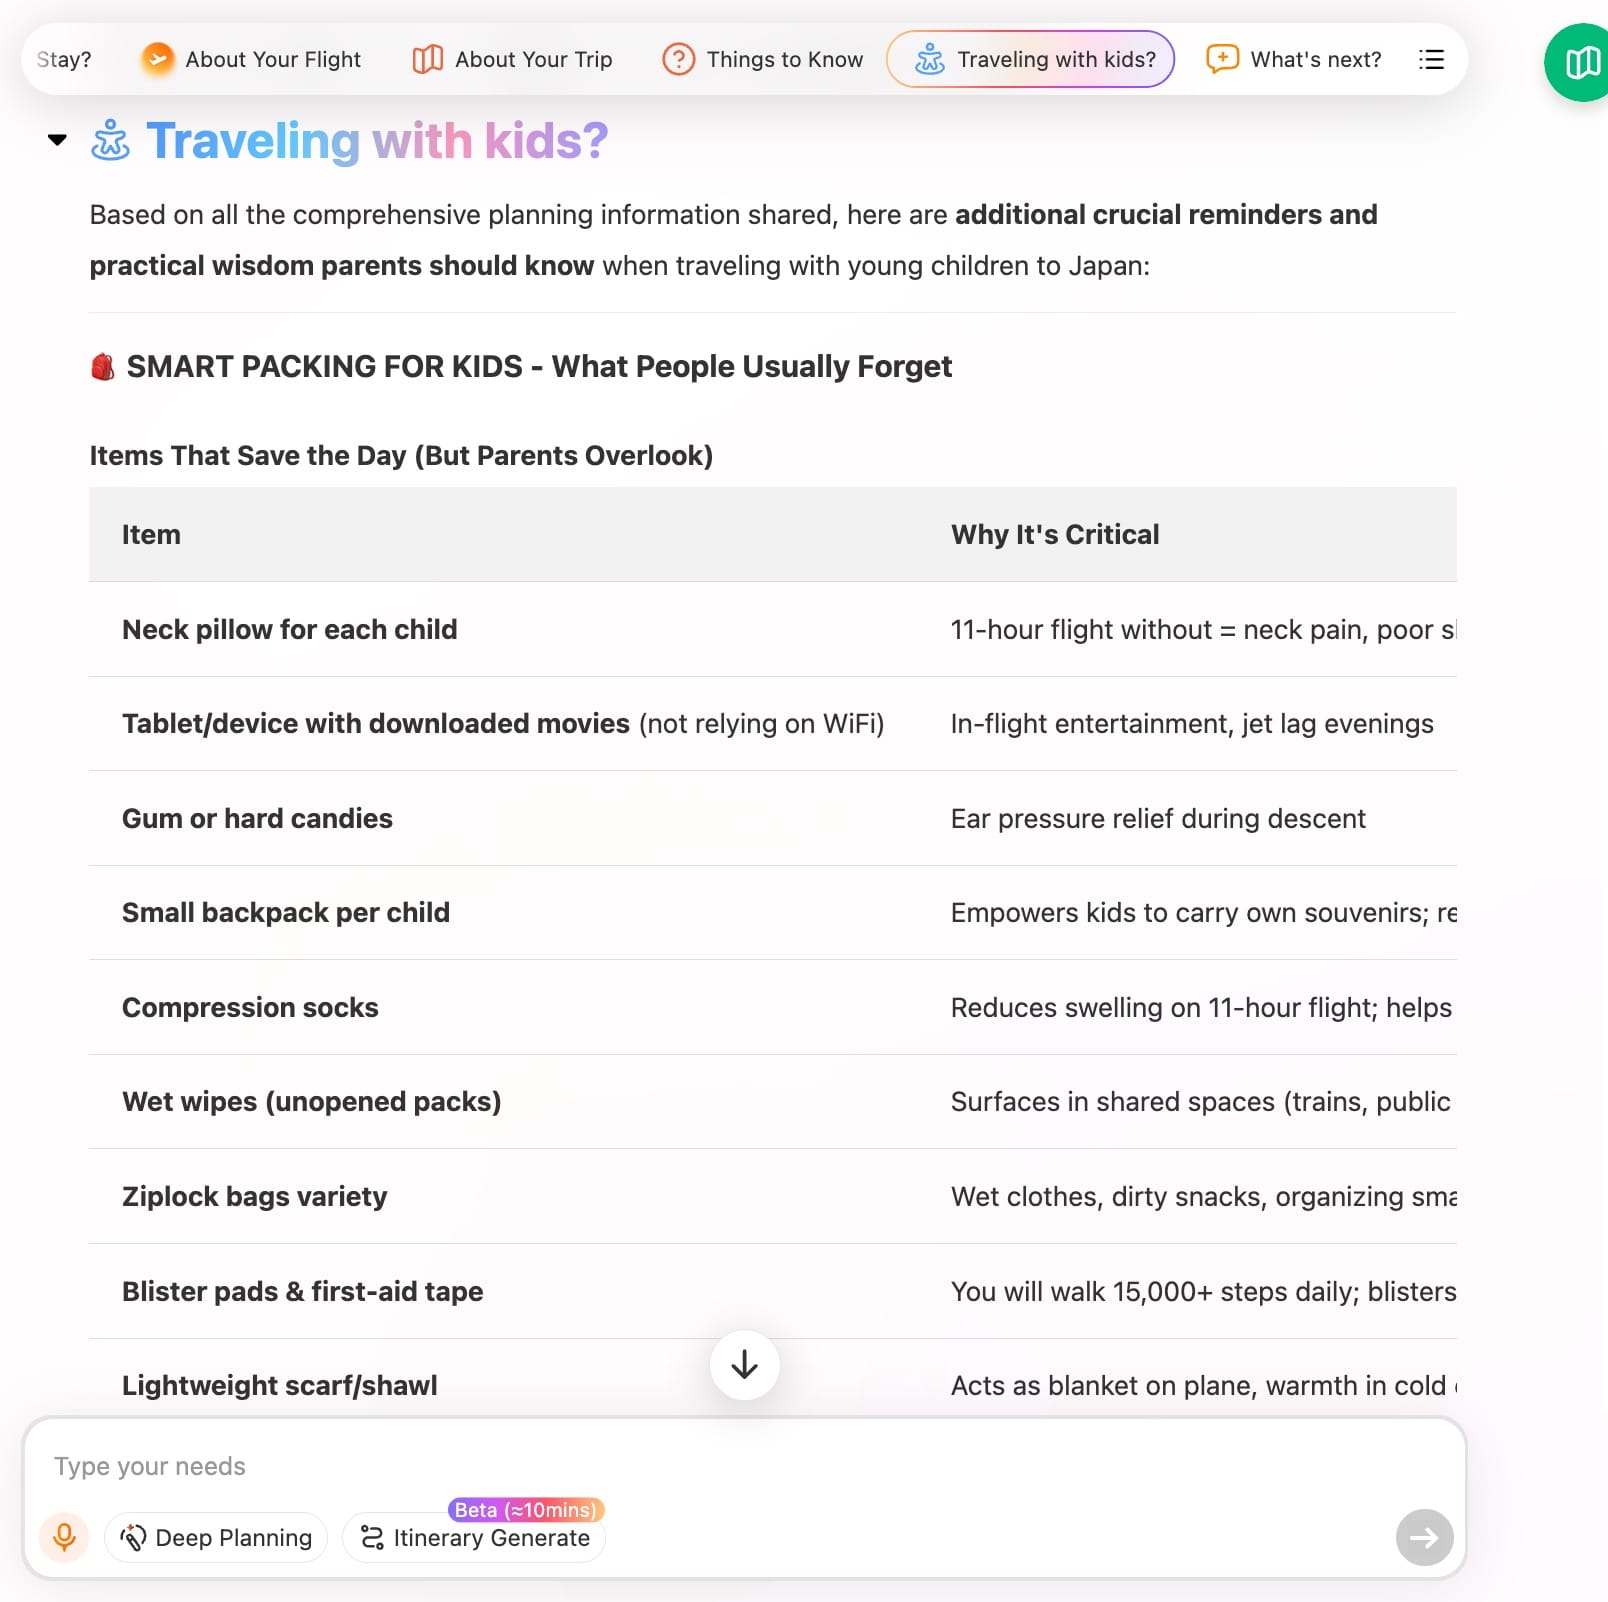Select the Traveling with kids? tab

pyautogui.click(x=1030, y=59)
